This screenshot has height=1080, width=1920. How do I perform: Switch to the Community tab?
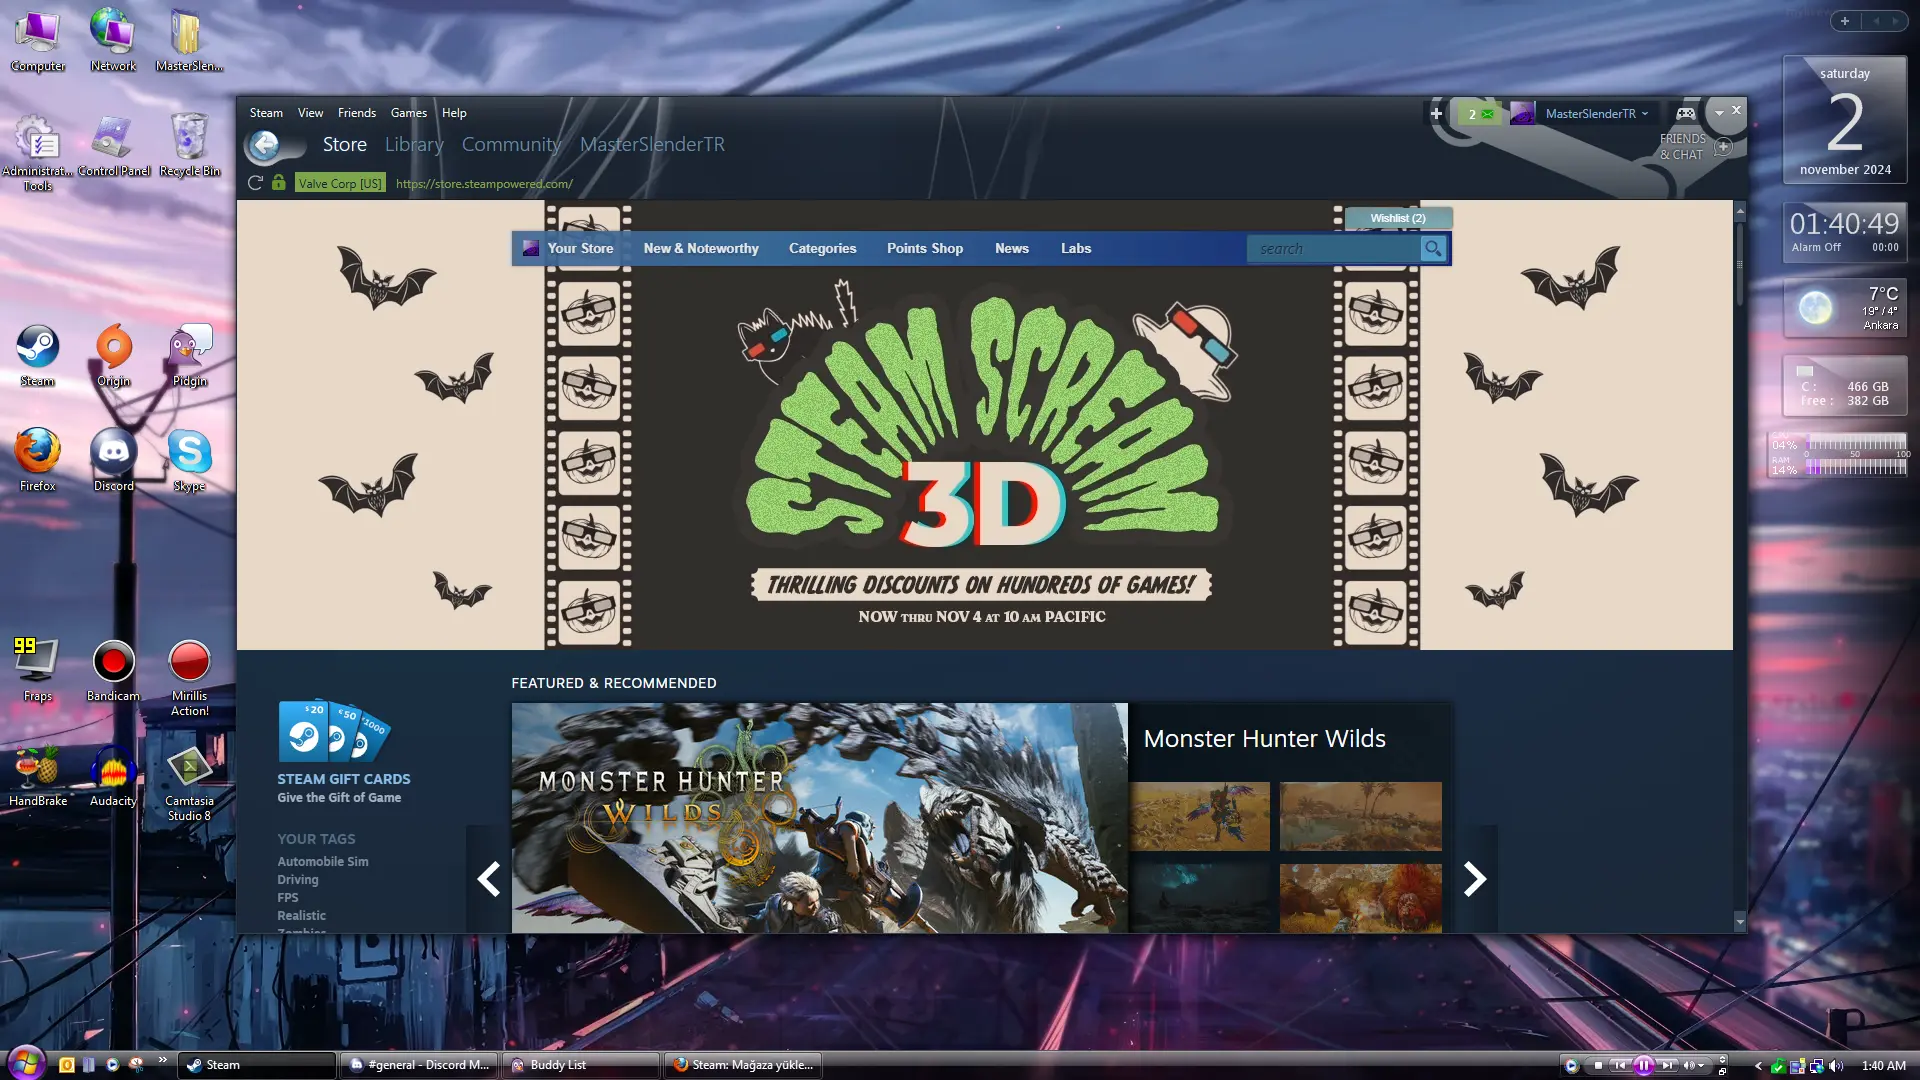(x=511, y=145)
